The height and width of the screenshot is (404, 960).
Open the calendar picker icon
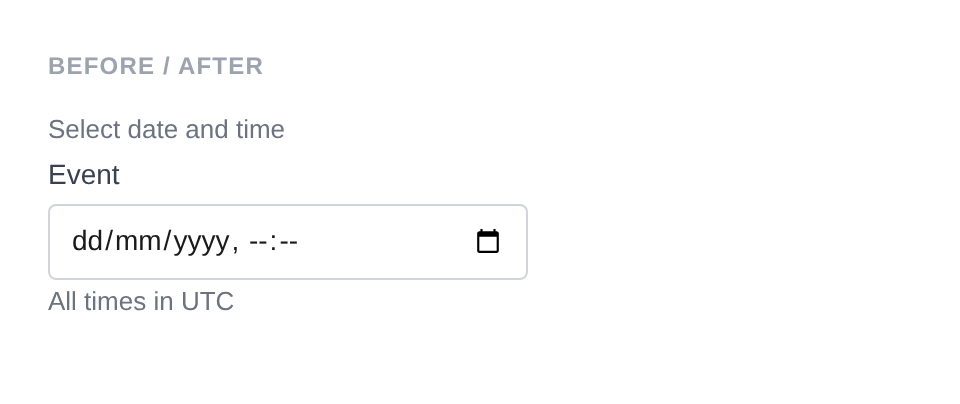(488, 242)
